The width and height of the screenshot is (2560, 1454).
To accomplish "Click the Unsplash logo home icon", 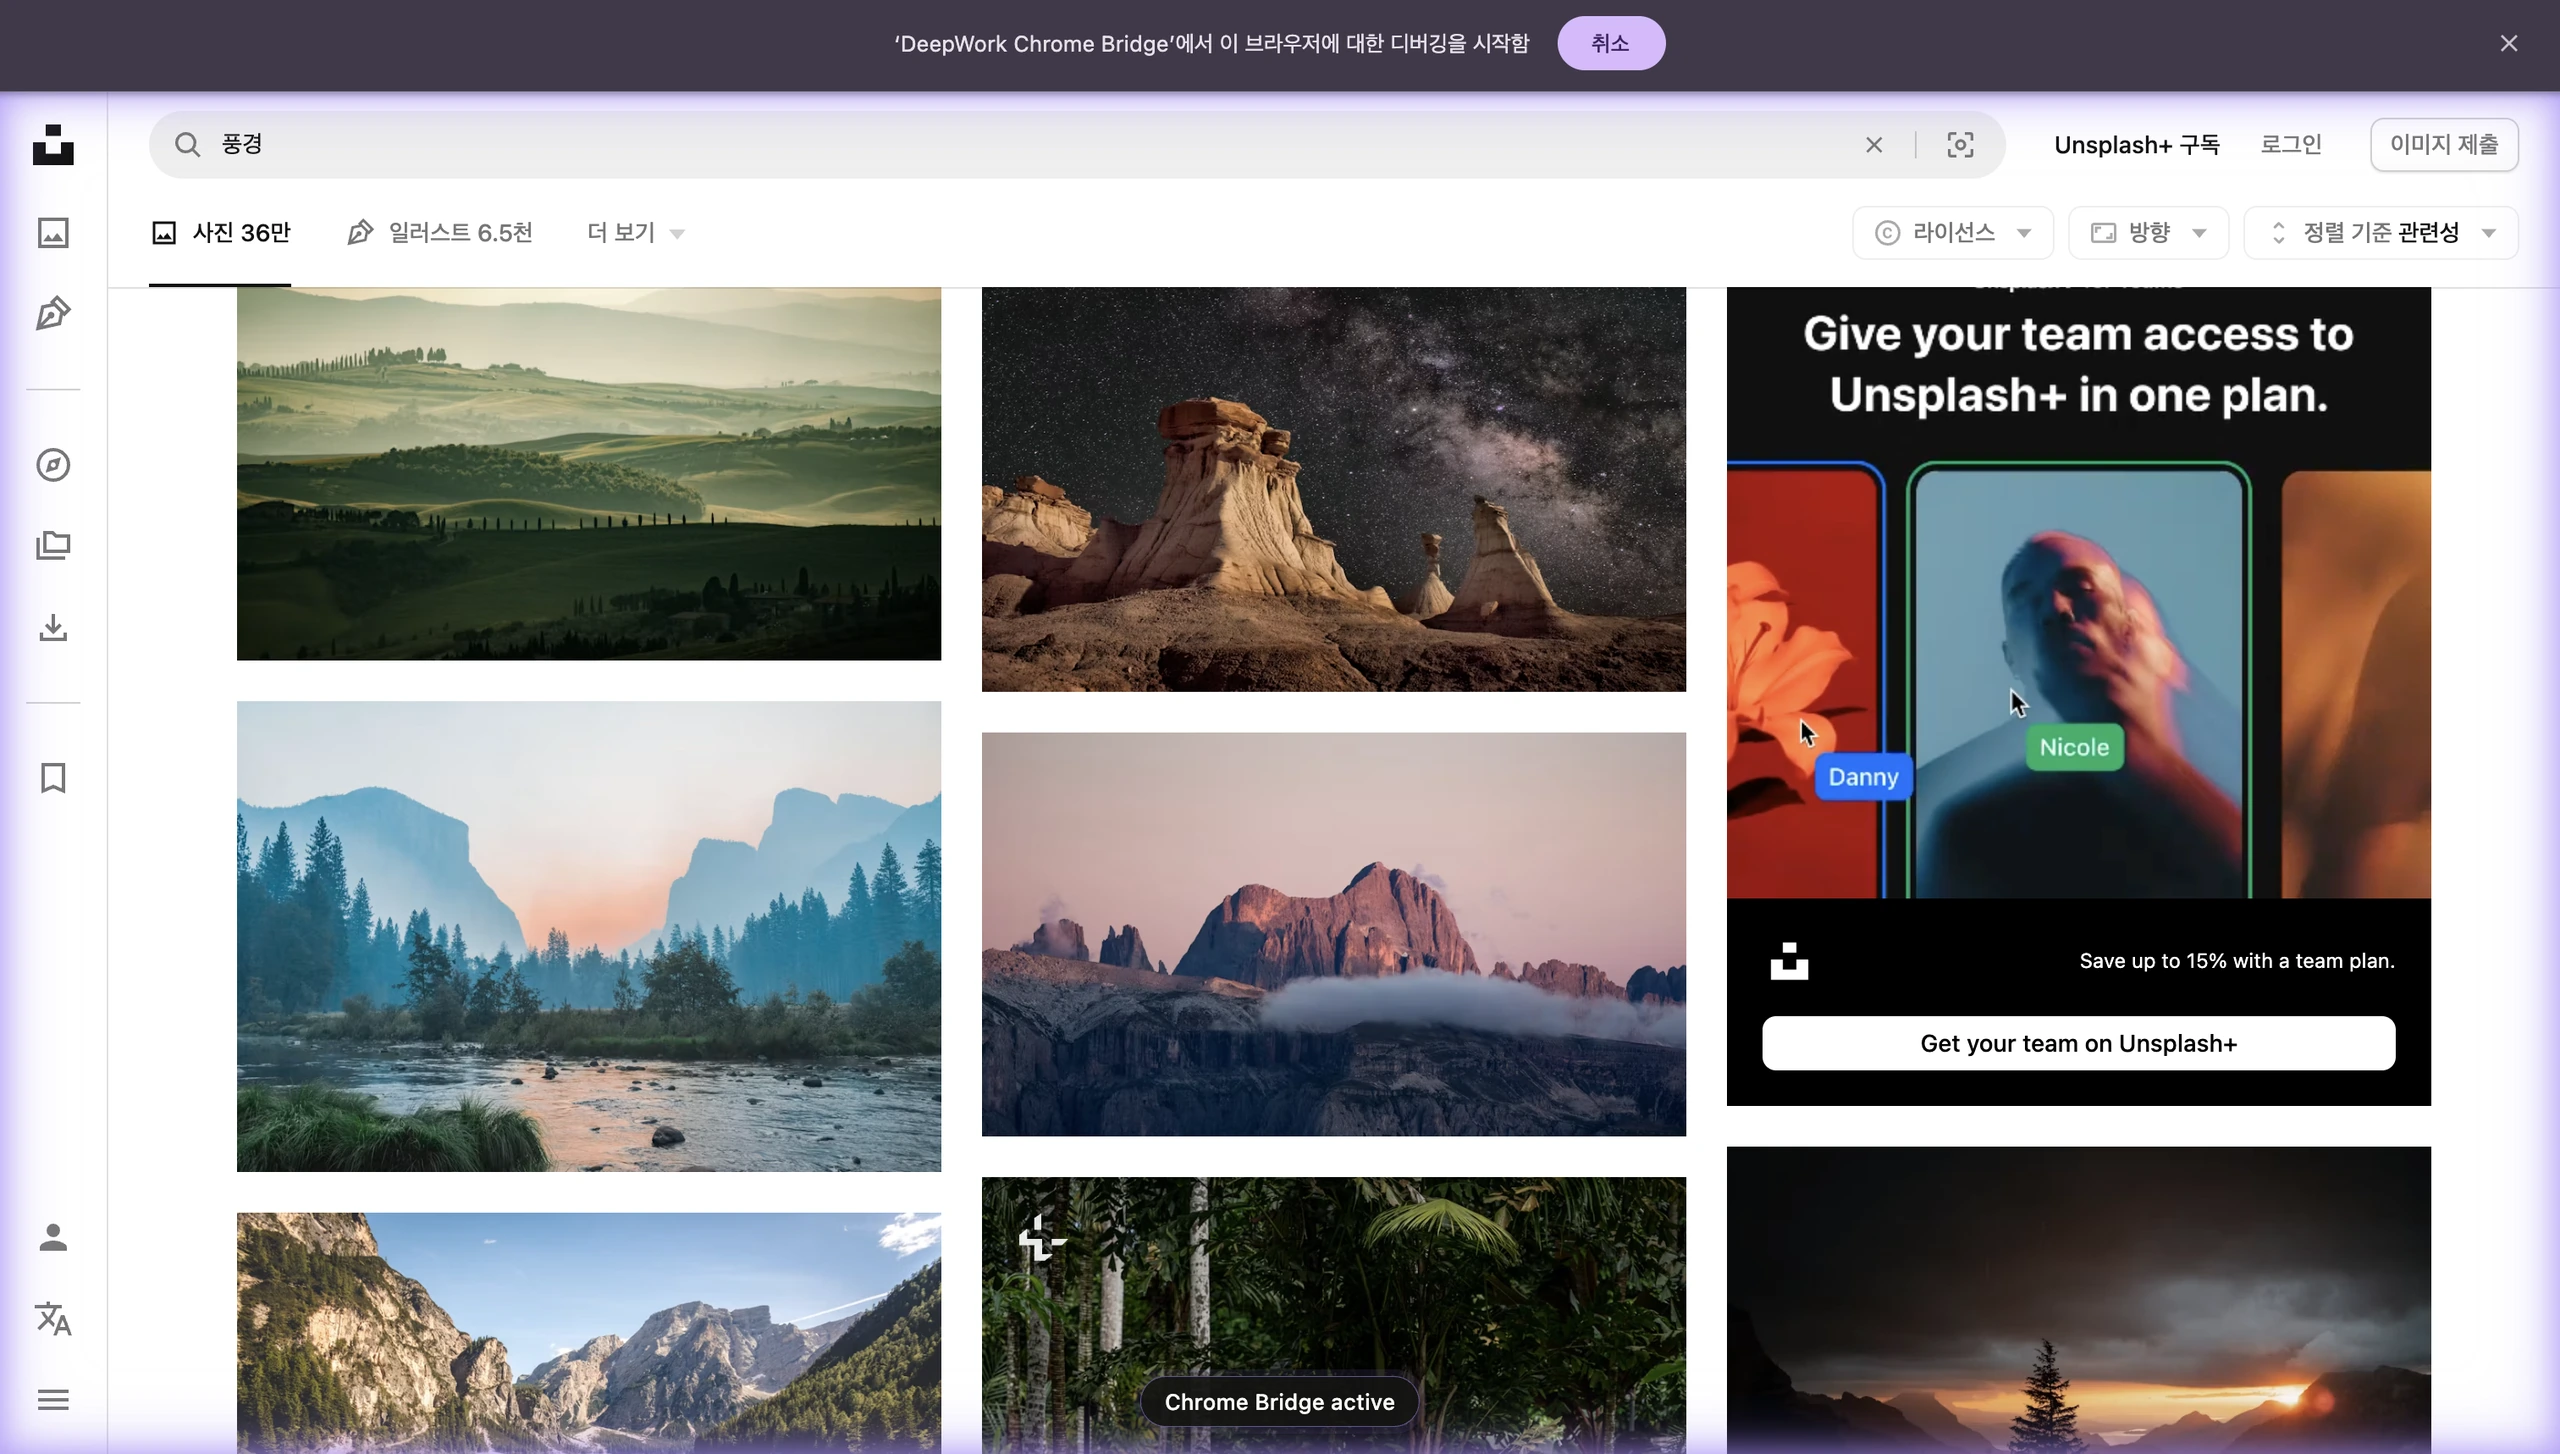I will (x=53, y=144).
